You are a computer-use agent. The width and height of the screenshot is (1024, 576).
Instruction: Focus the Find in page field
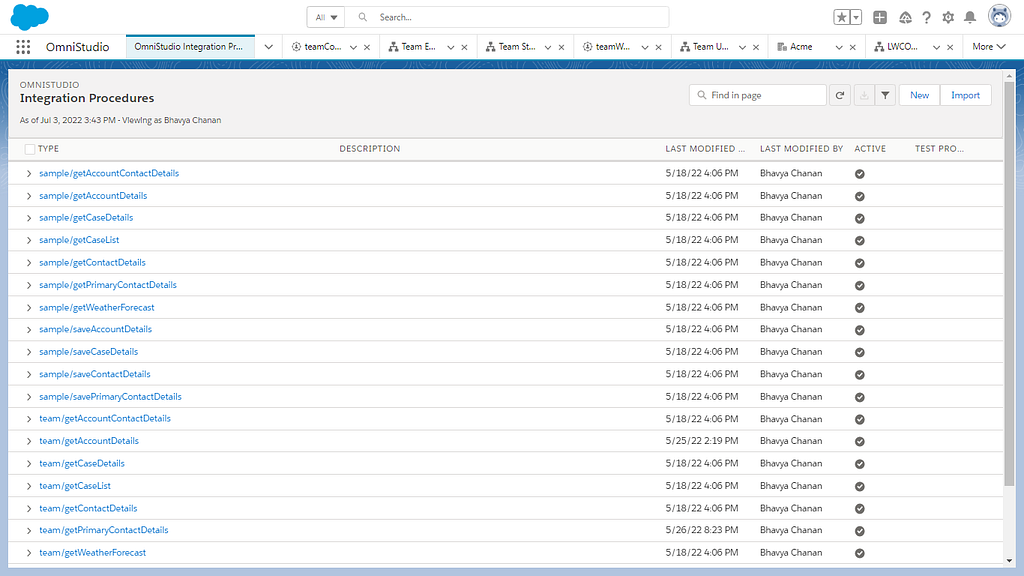tap(758, 95)
